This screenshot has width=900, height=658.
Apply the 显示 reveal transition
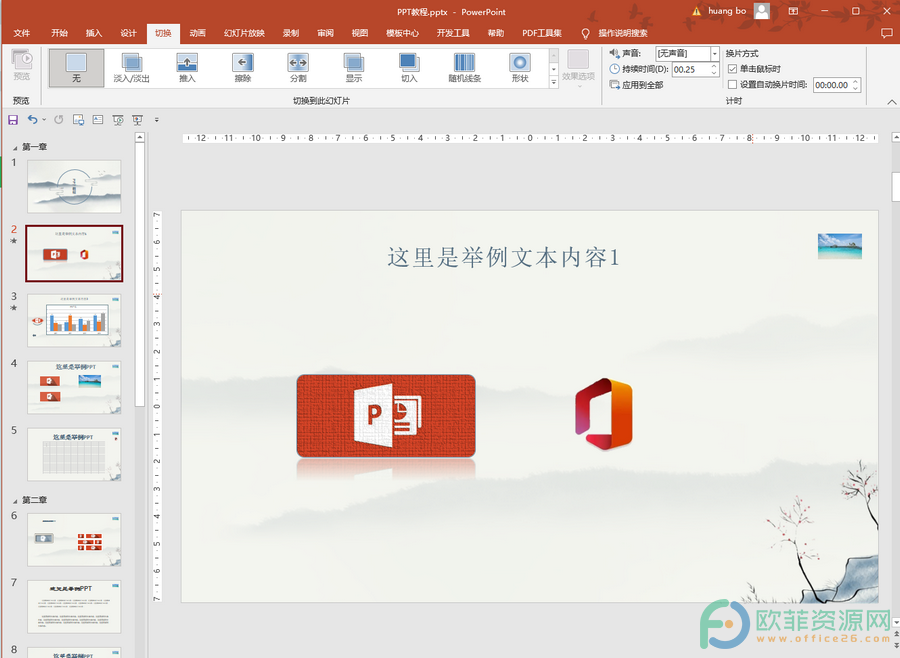pyautogui.click(x=354, y=68)
